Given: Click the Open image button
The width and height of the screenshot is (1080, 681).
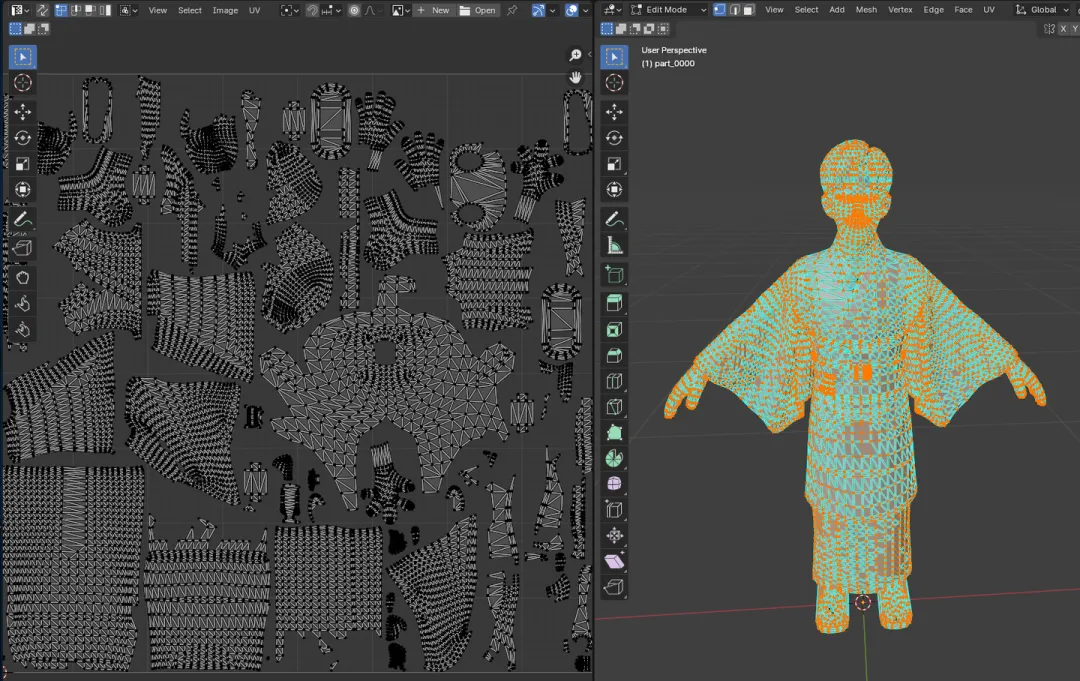Looking at the screenshot, I should click(x=477, y=10).
